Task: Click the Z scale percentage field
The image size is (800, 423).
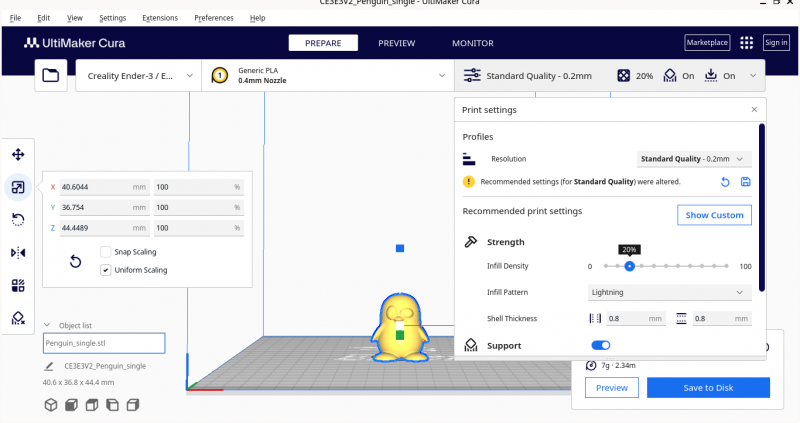Action: point(199,228)
